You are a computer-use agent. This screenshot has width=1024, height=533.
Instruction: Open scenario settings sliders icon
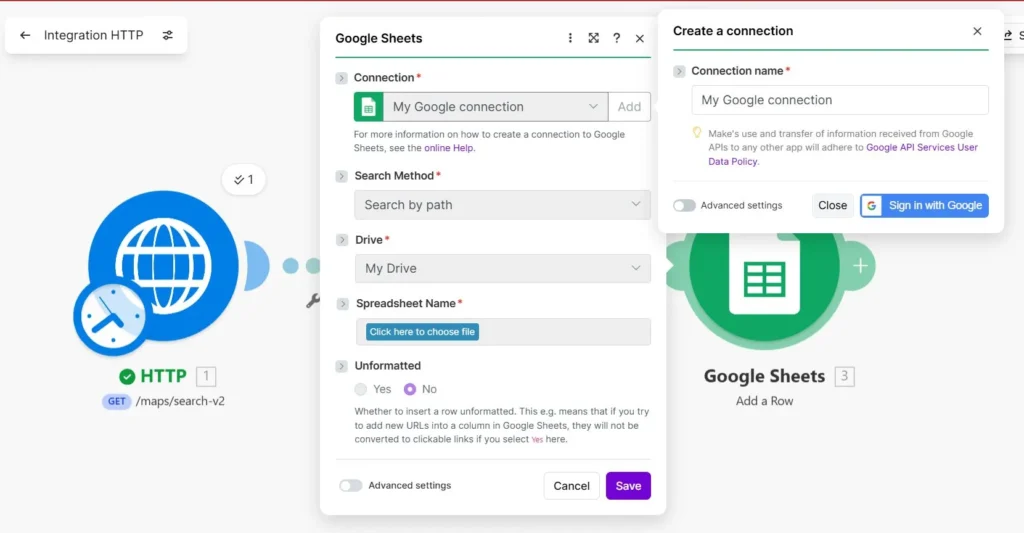(168, 35)
